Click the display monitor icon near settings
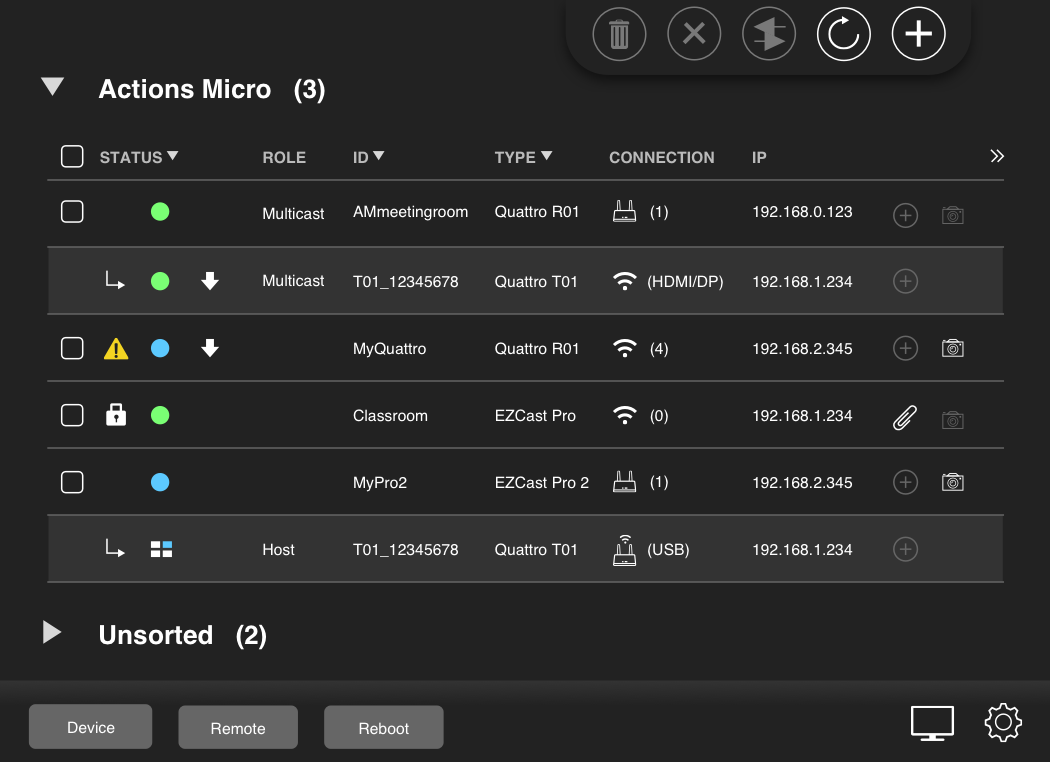 [932, 722]
